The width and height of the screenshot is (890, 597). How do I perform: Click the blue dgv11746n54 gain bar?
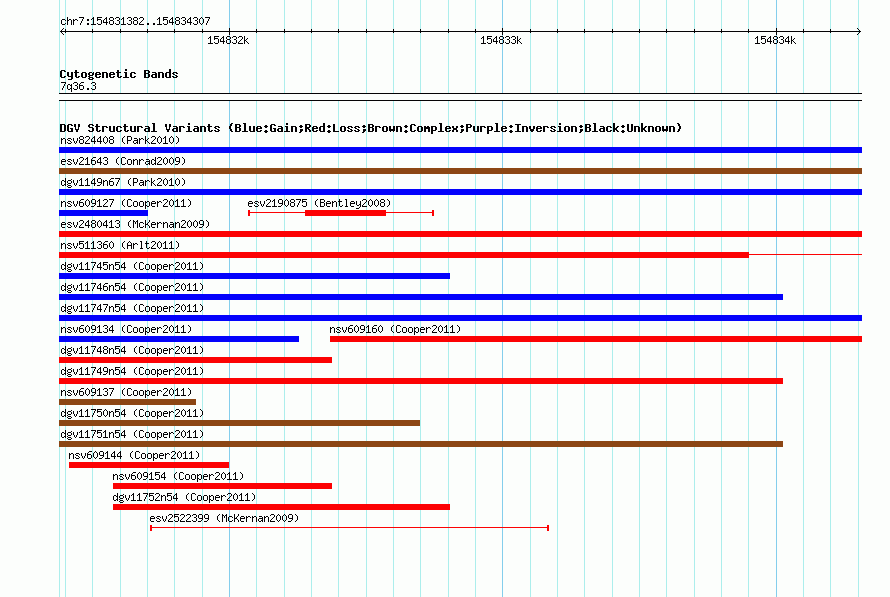tap(421, 297)
